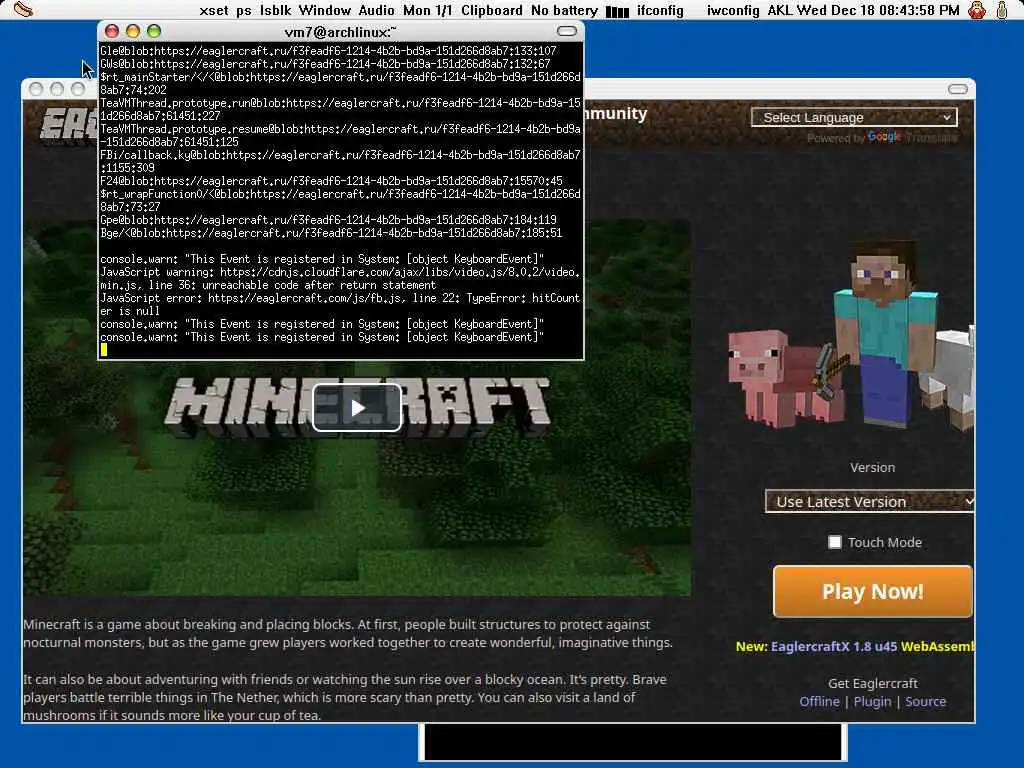
Task: Click the yellow terminal cursor line
Action: [x=104, y=350]
